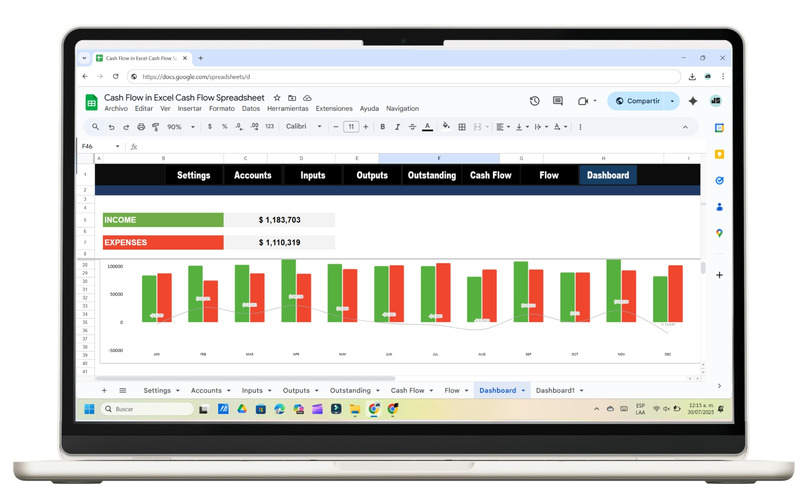Open the Insertar menu
Image resolution: width=800 pixels, height=500 pixels.
tap(189, 109)
